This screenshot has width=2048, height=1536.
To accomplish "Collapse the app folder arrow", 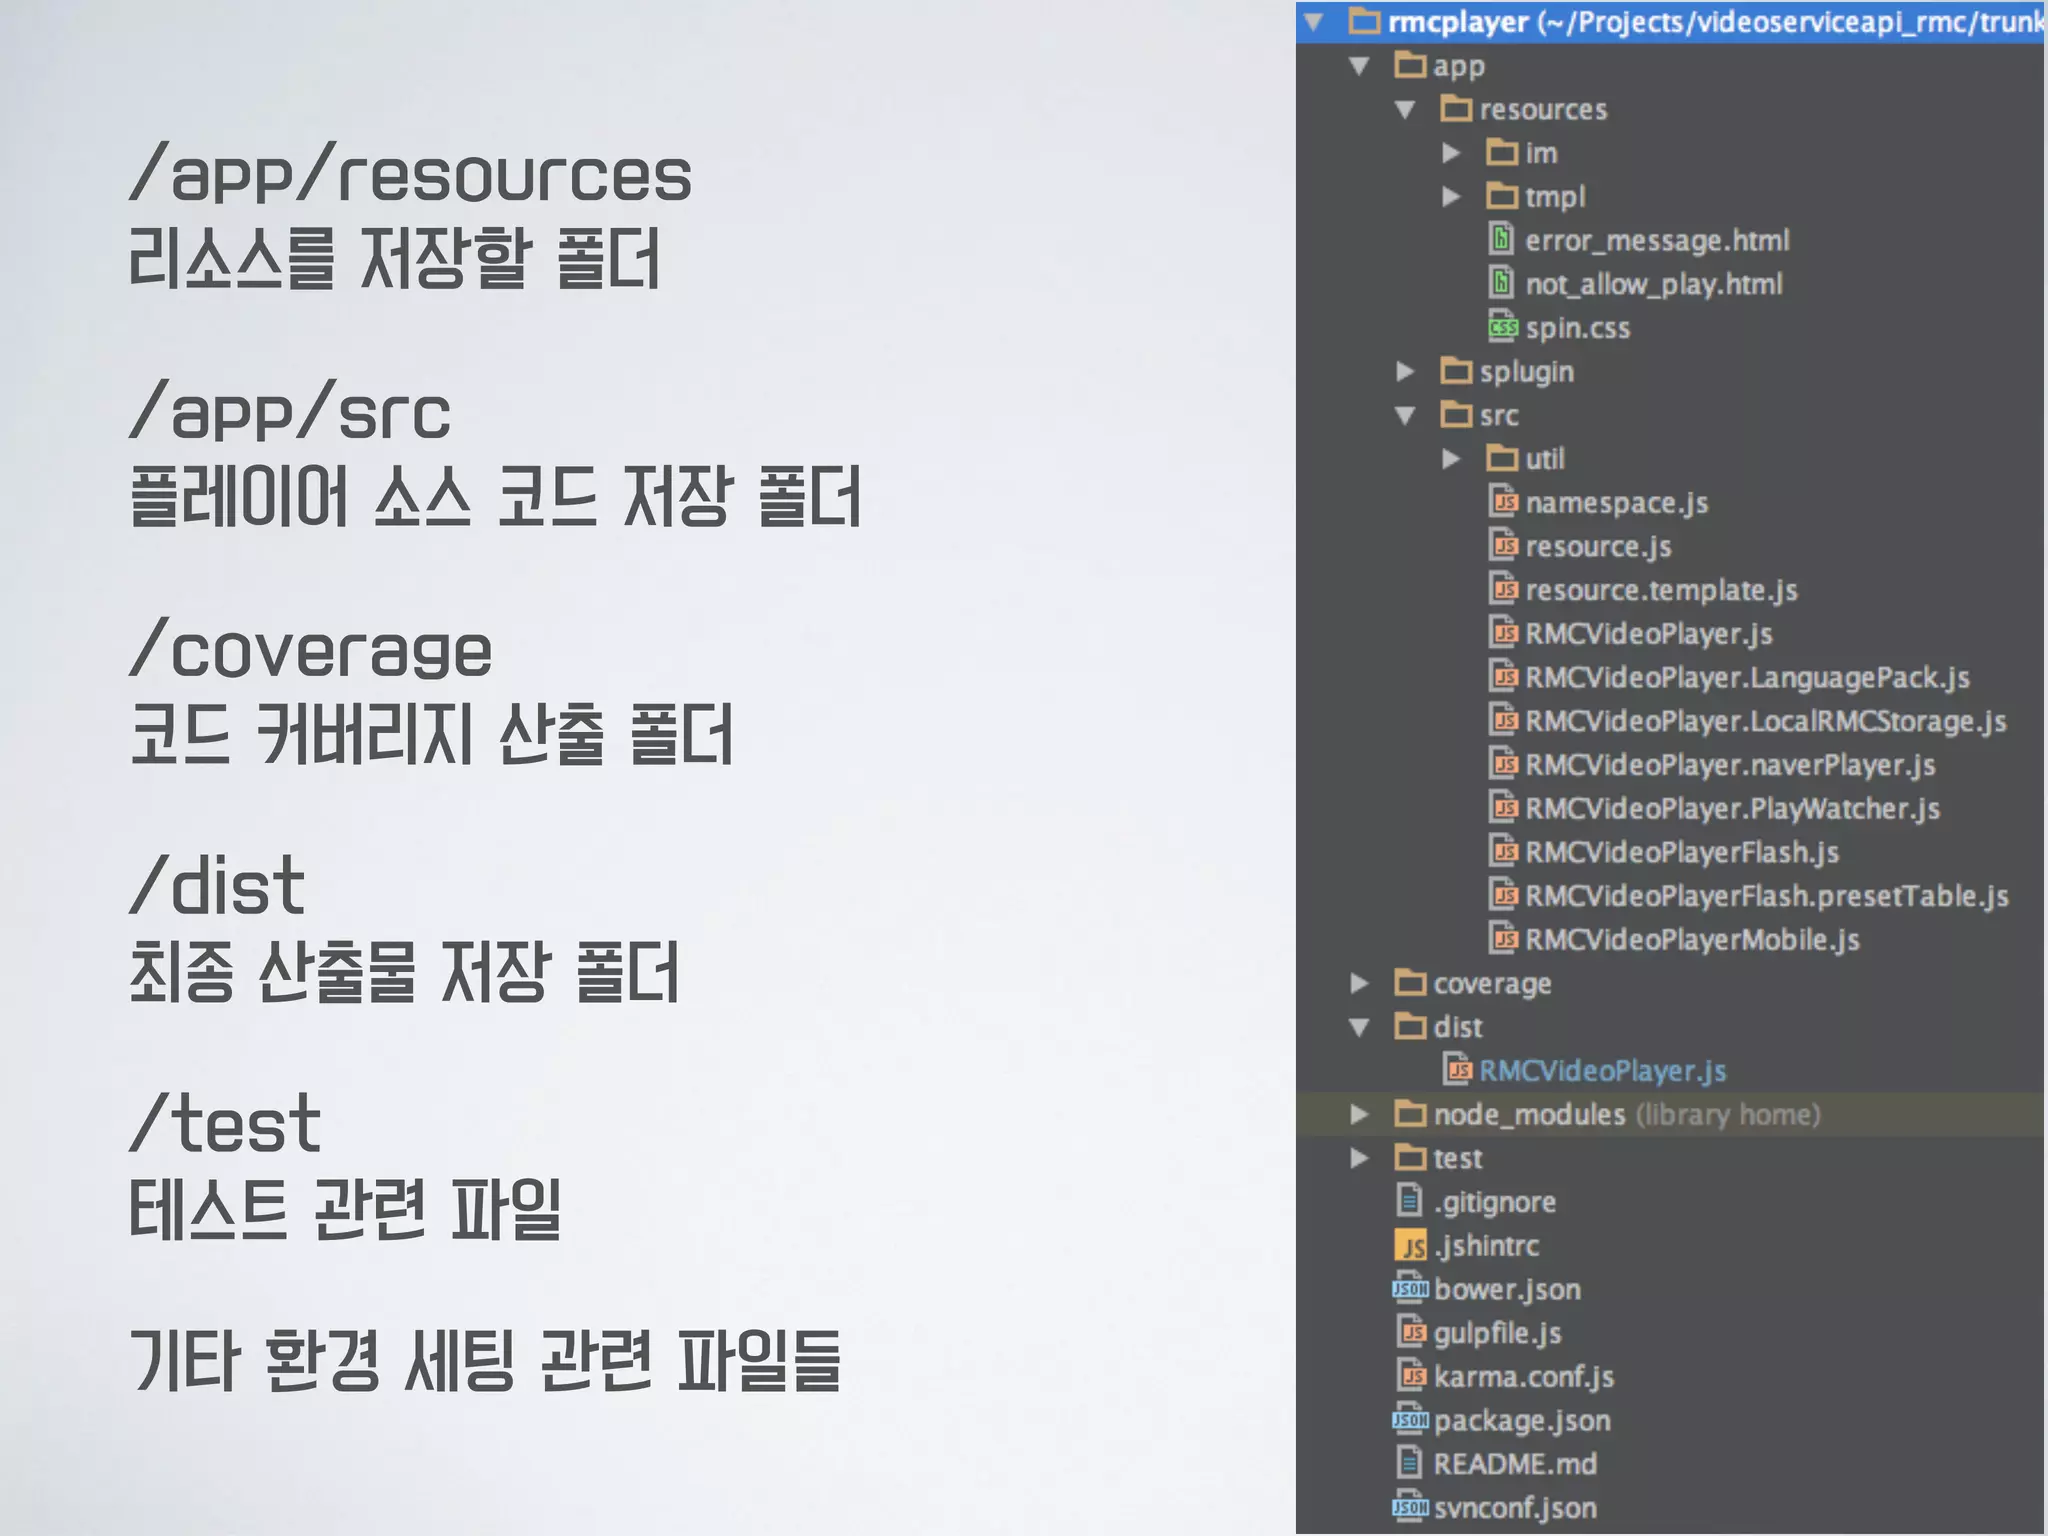I will pos(1359,66).
